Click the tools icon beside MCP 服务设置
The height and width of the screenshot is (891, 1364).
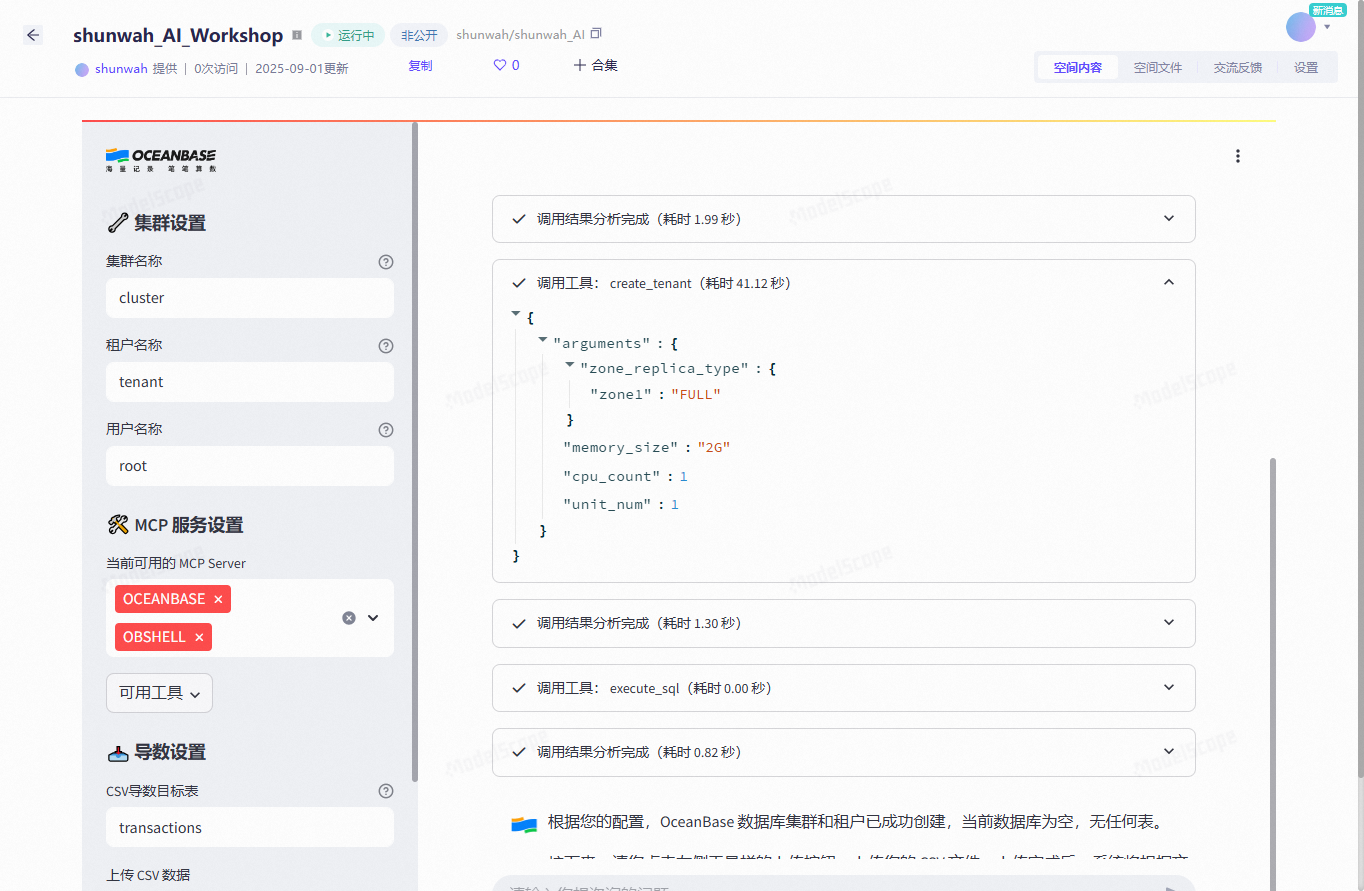pyautogui.click(x=117, y=525)
